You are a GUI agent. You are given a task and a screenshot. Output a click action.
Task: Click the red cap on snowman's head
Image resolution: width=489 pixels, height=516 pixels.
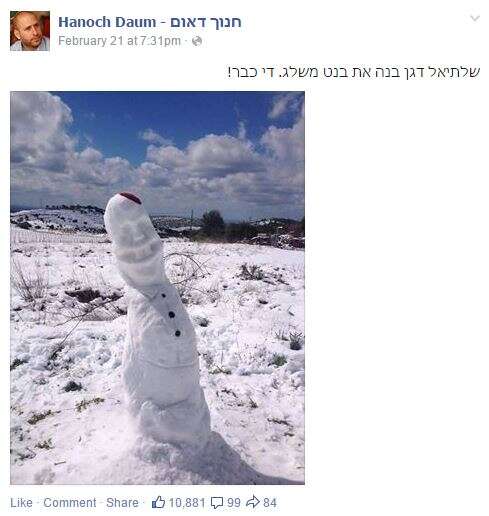tap(131, 197)
